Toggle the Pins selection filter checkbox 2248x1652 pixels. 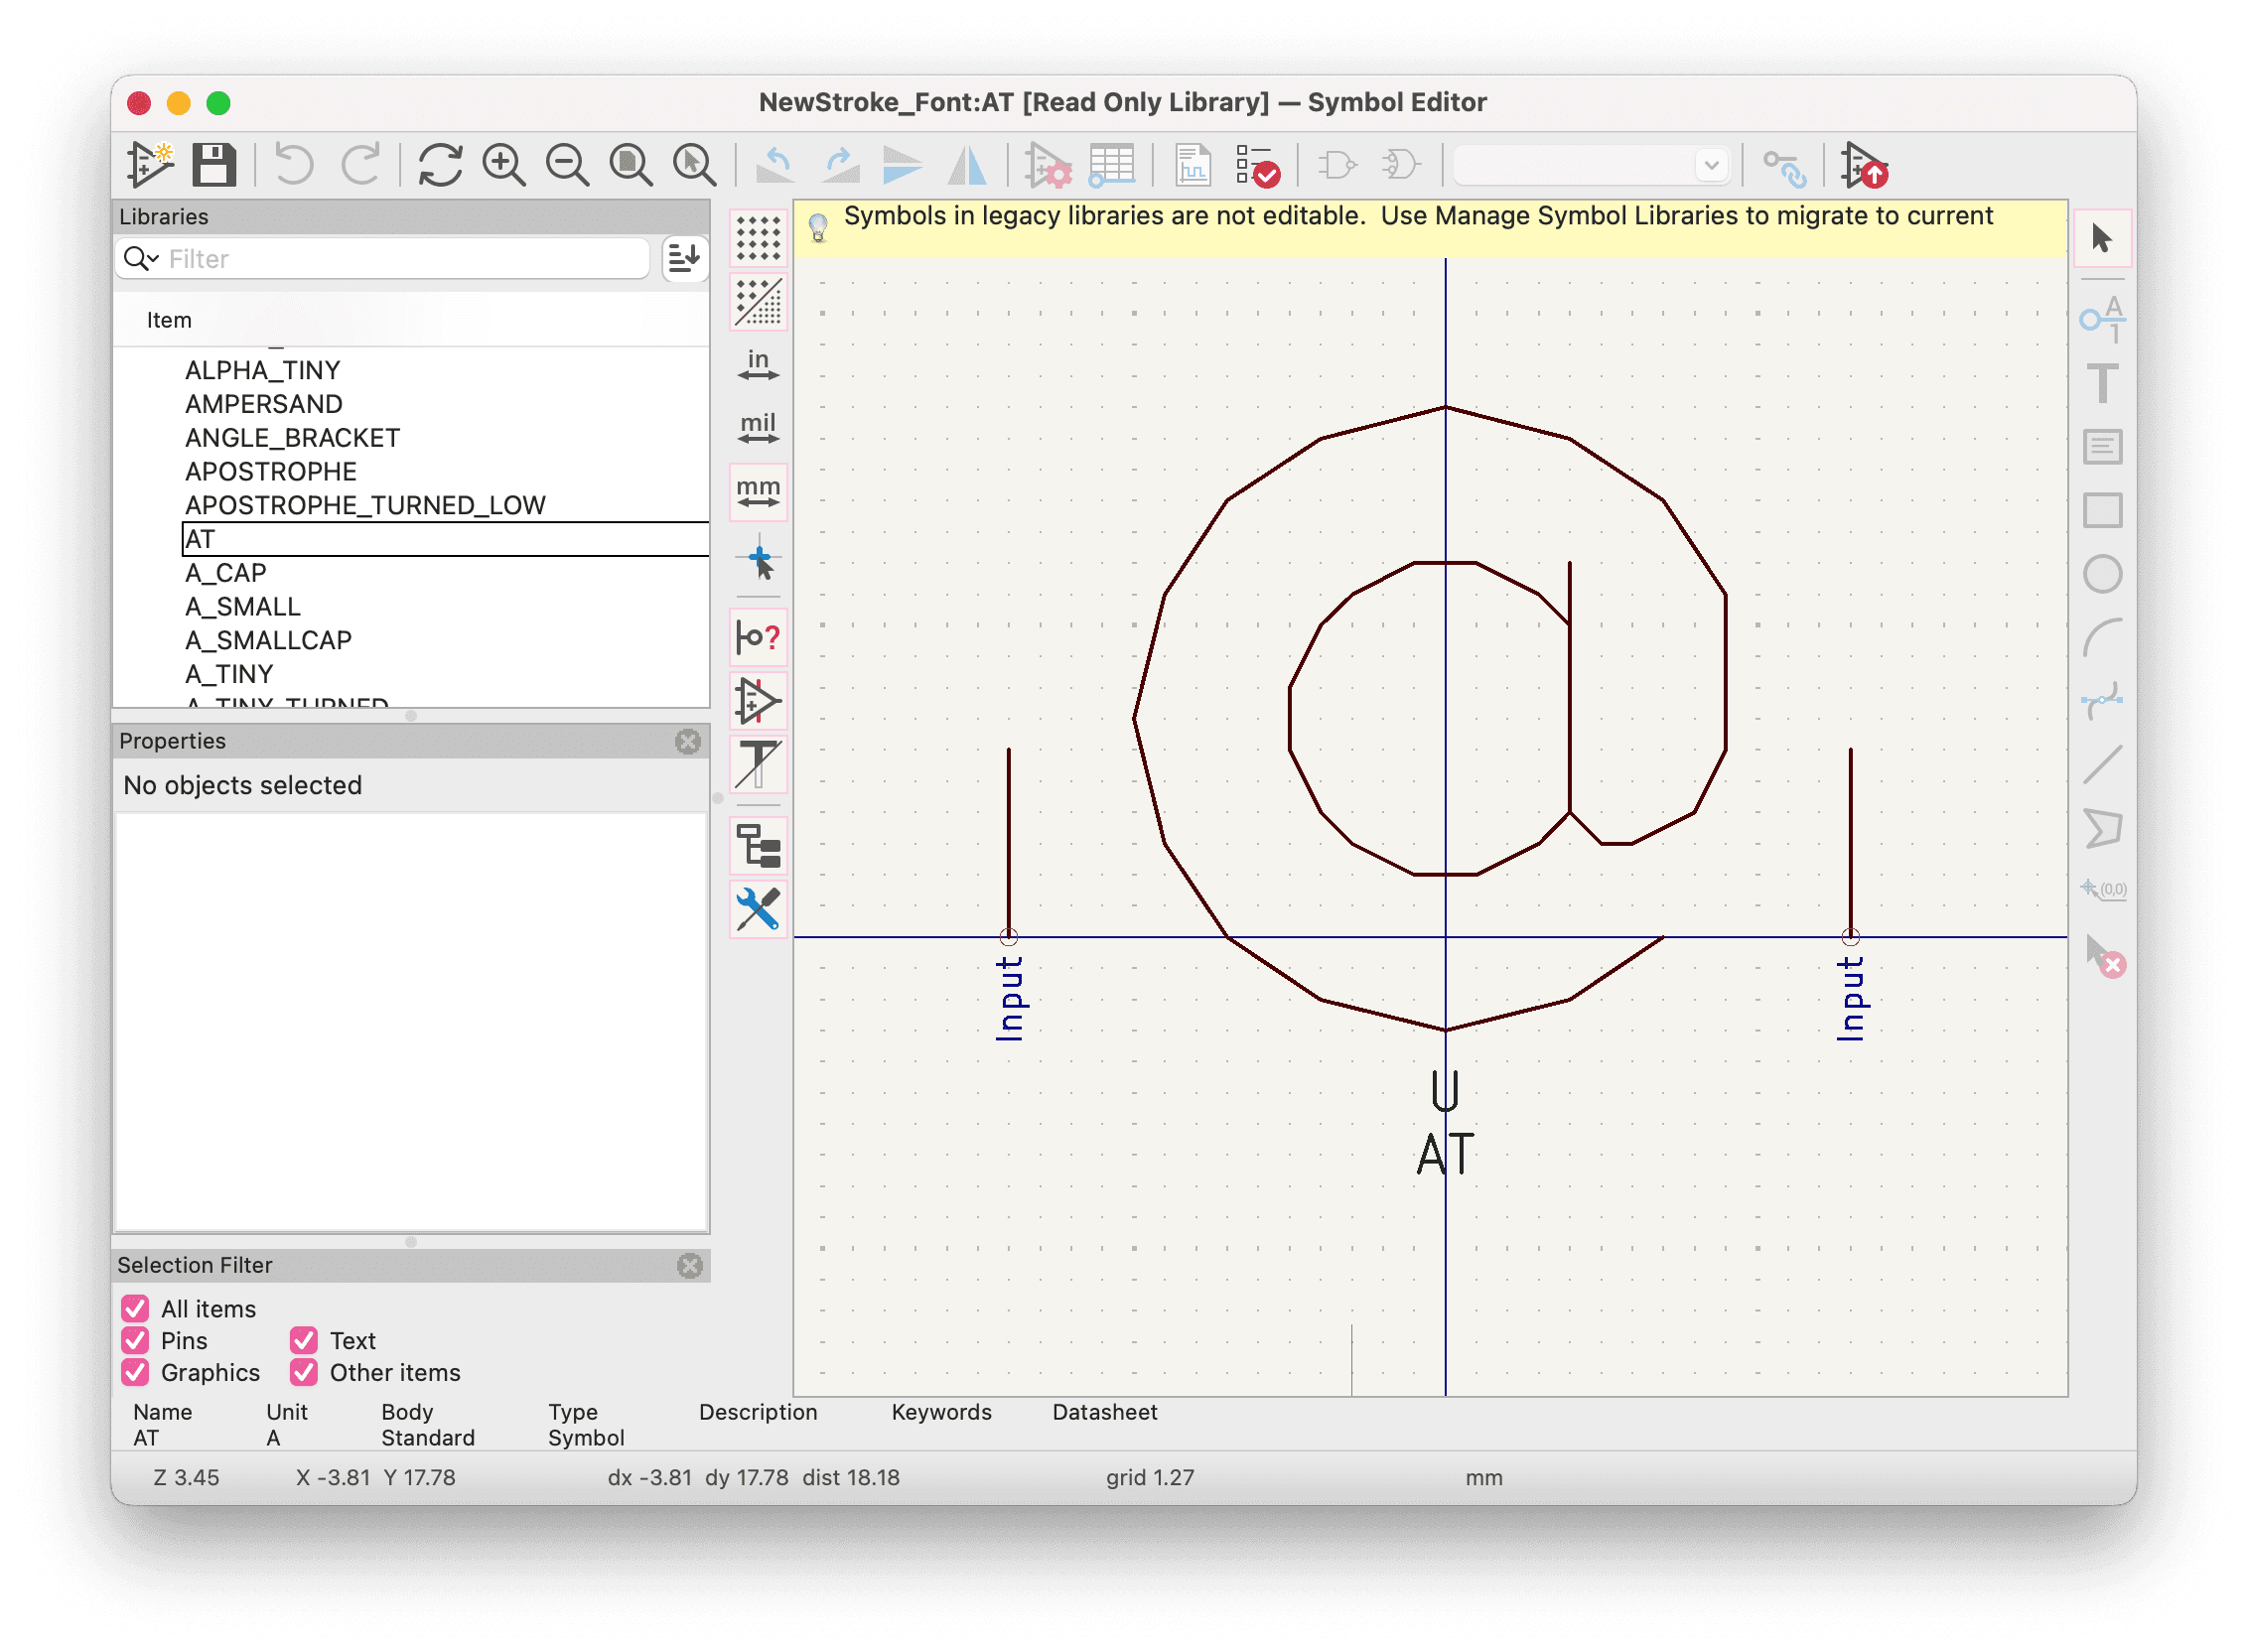tap(135, 1341)
